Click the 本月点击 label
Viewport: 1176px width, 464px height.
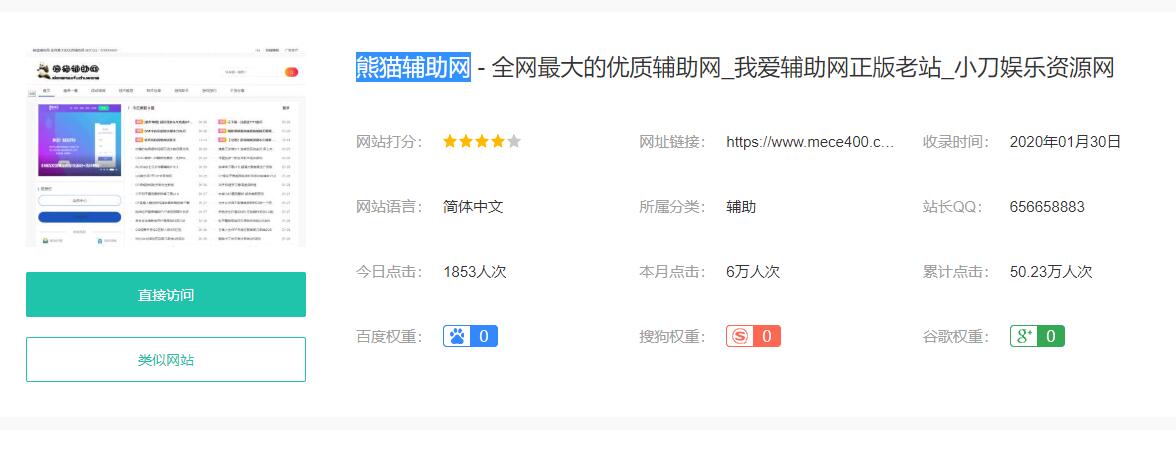[673, 271]
